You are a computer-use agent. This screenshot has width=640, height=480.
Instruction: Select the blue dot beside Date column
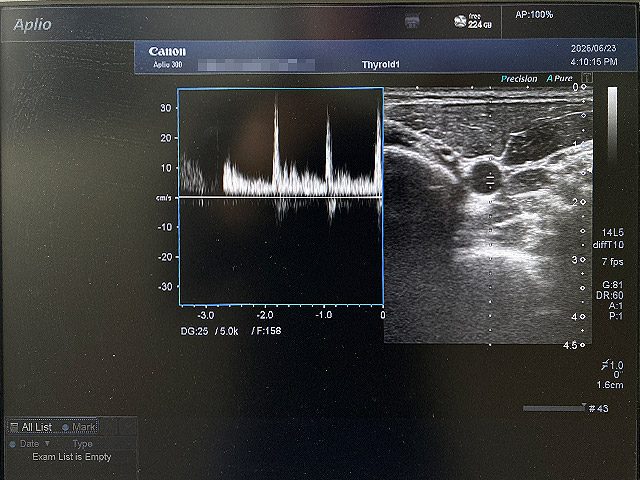pos(12,444)
